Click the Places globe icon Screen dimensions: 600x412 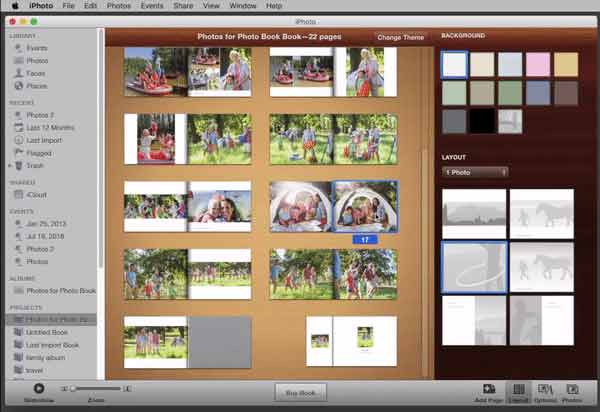pos(18,86)
